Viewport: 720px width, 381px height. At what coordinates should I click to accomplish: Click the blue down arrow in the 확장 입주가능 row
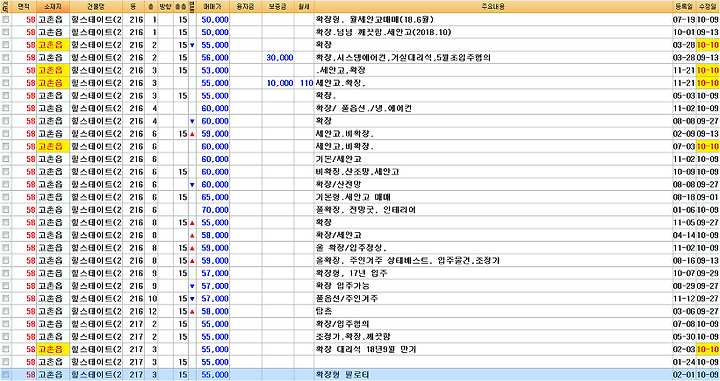click(x=192, y=286)
